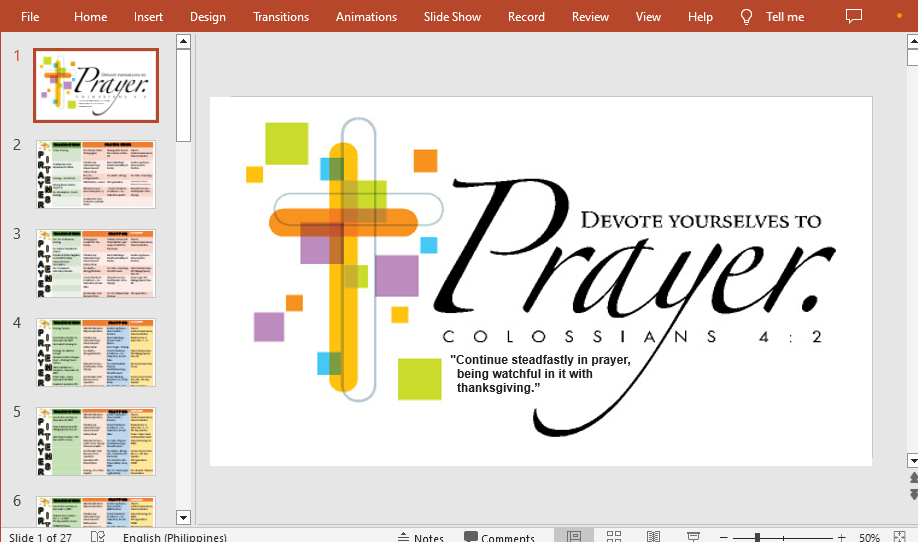This screenshot has width=918, height=542.
Task: Start Slide Show from status bar icon
Action: (x=693, y=536)
